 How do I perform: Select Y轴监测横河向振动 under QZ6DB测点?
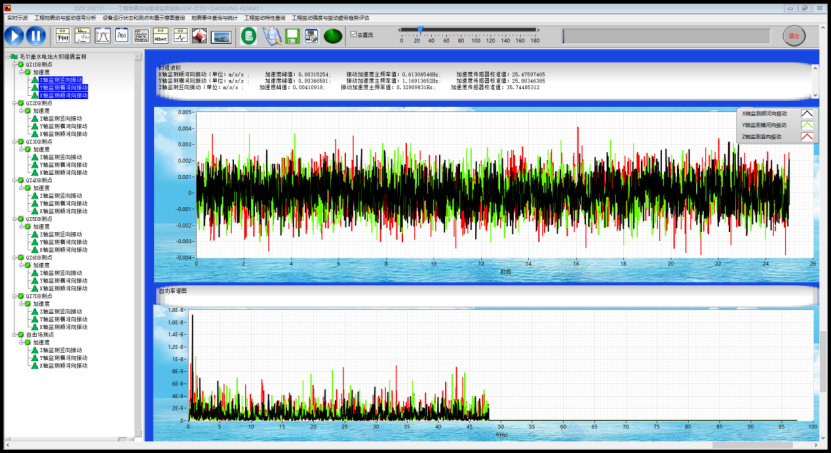point(63,280)
